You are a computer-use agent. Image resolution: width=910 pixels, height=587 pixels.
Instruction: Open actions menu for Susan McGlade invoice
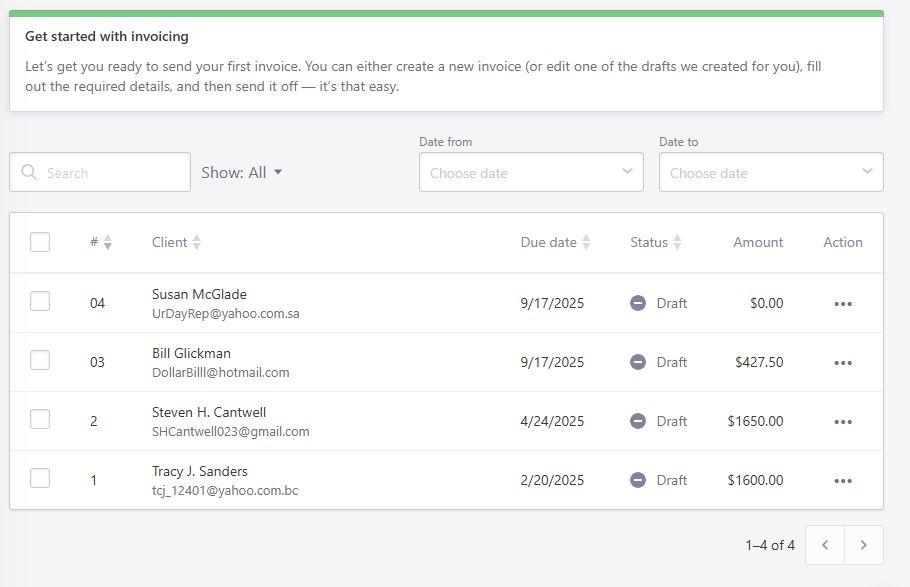842,304
